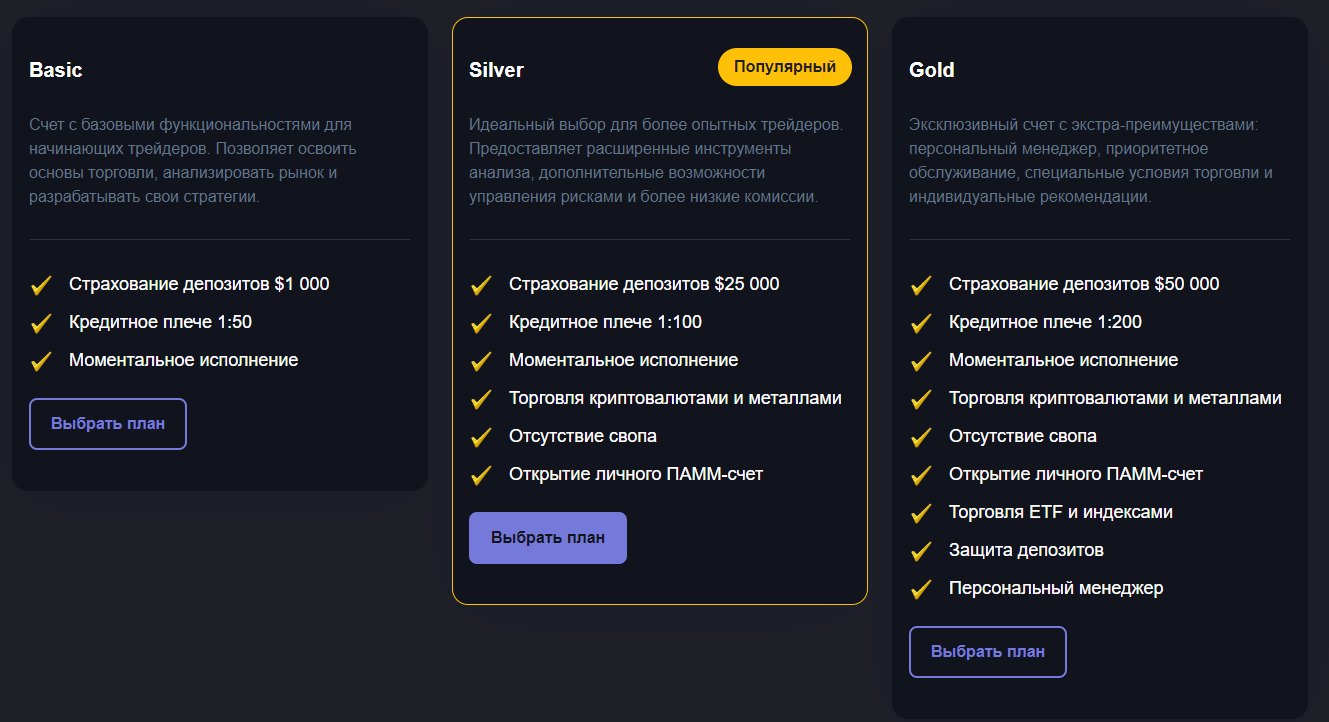Click Basic plan's 'Моментальное исполнение' feature text
This screenshot has width=1329, height=722.
pos(183,360)
